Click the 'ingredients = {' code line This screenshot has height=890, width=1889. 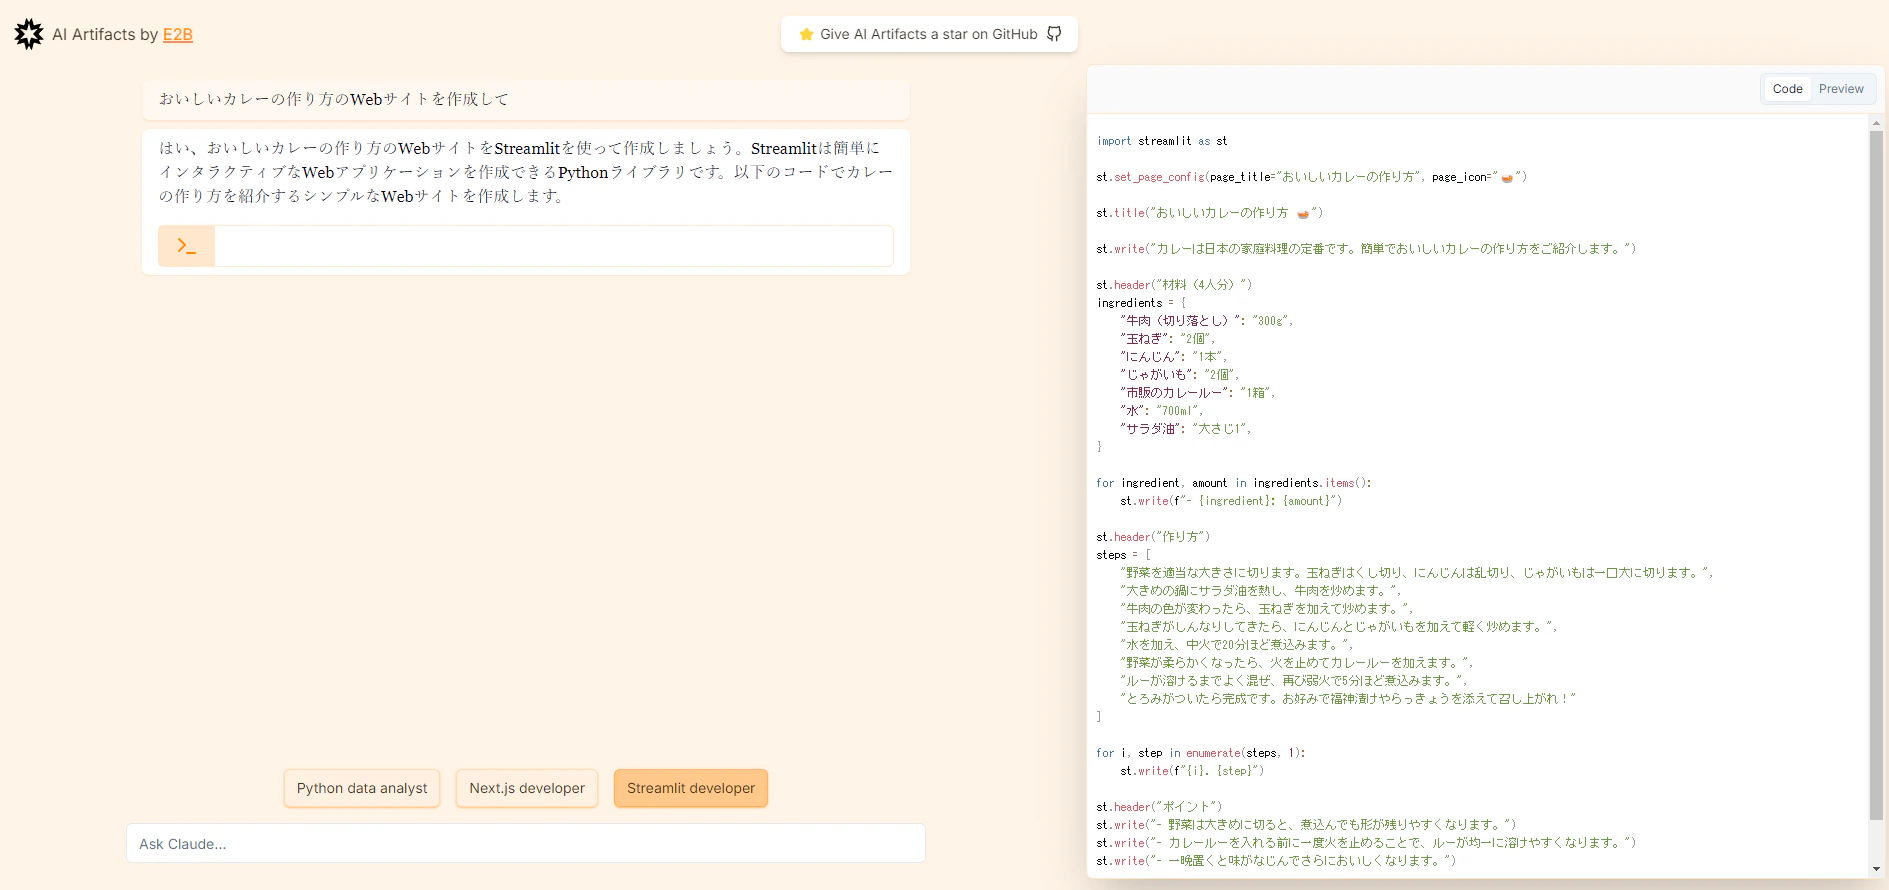(1141, 303)
